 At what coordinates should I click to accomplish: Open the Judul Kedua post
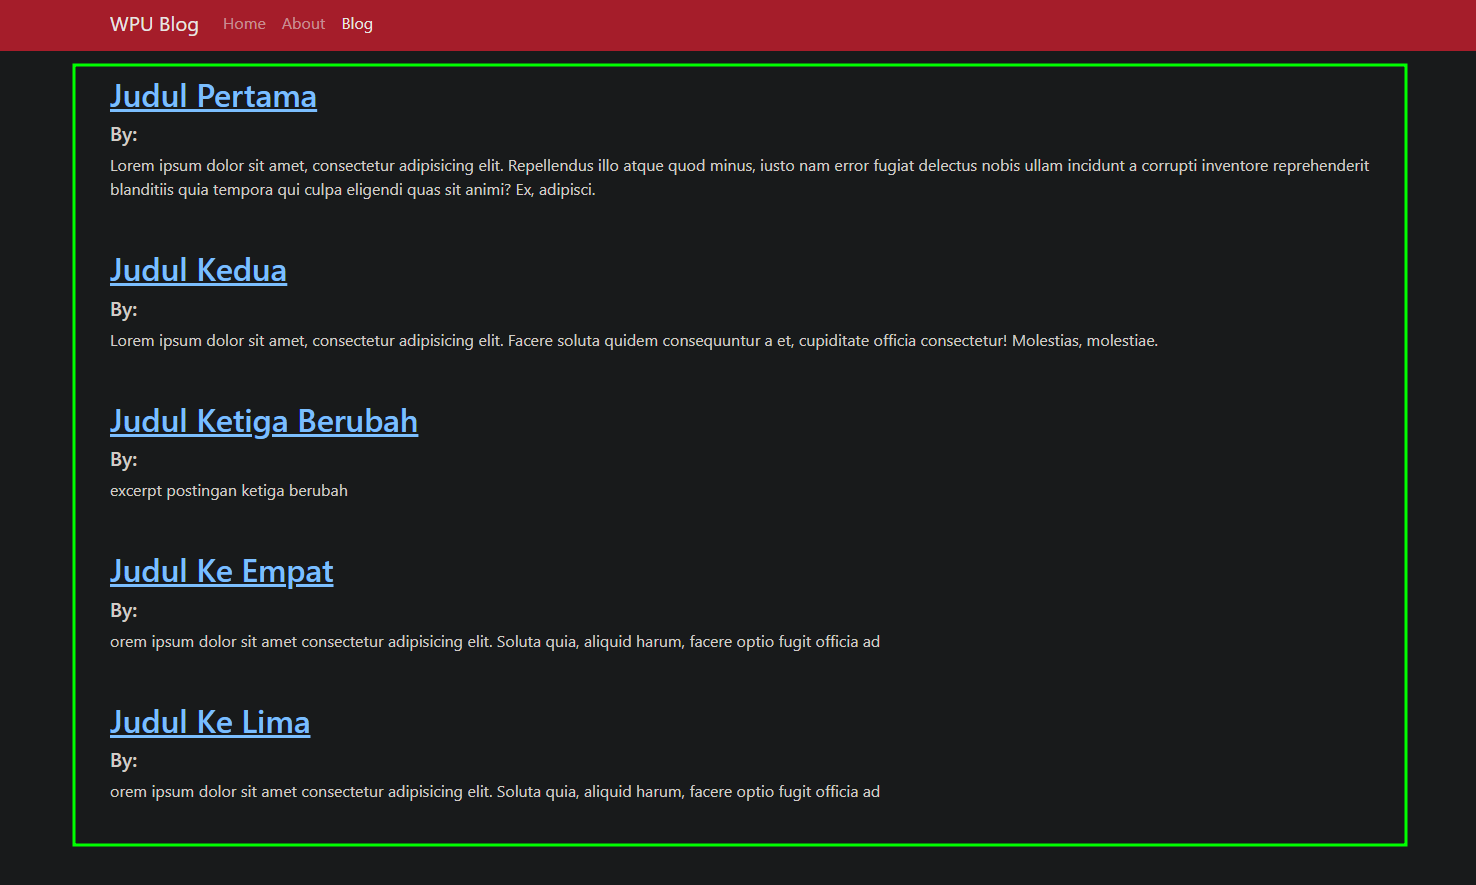(x=198, y=270)
